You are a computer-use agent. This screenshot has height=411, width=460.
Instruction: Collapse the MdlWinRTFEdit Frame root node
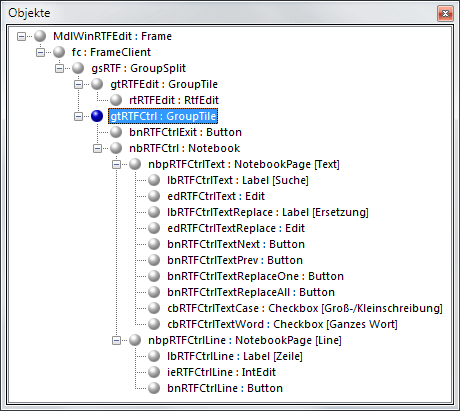coord(21,36)
